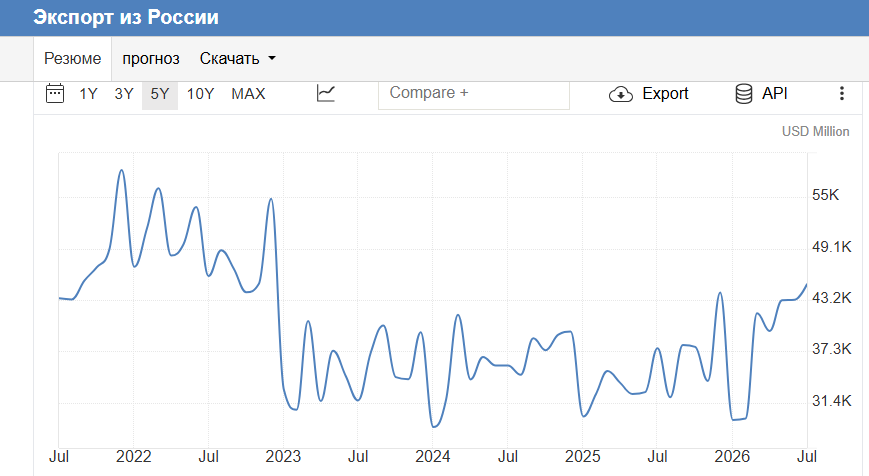
Task: Open the calendar date range picker
Action: click(55, 94)
